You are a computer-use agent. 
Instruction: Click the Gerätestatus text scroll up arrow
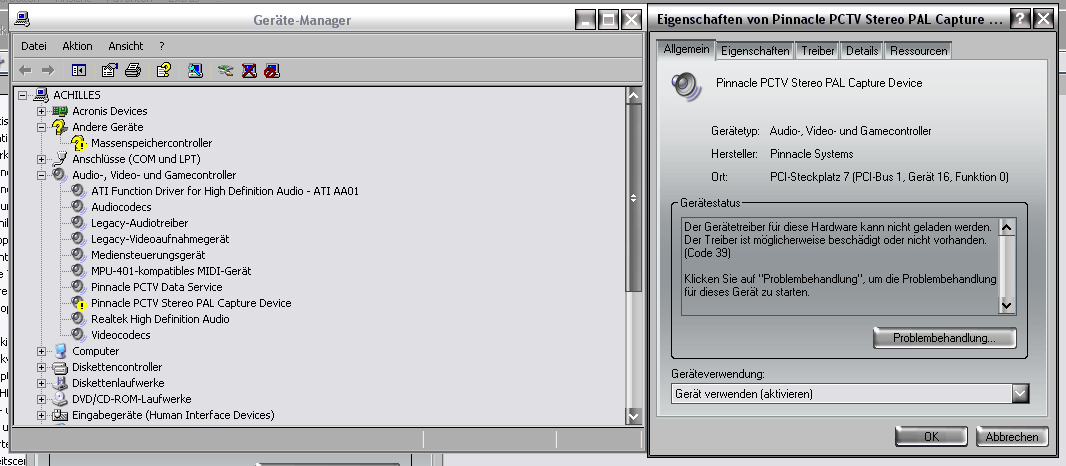click(1007, 227)
